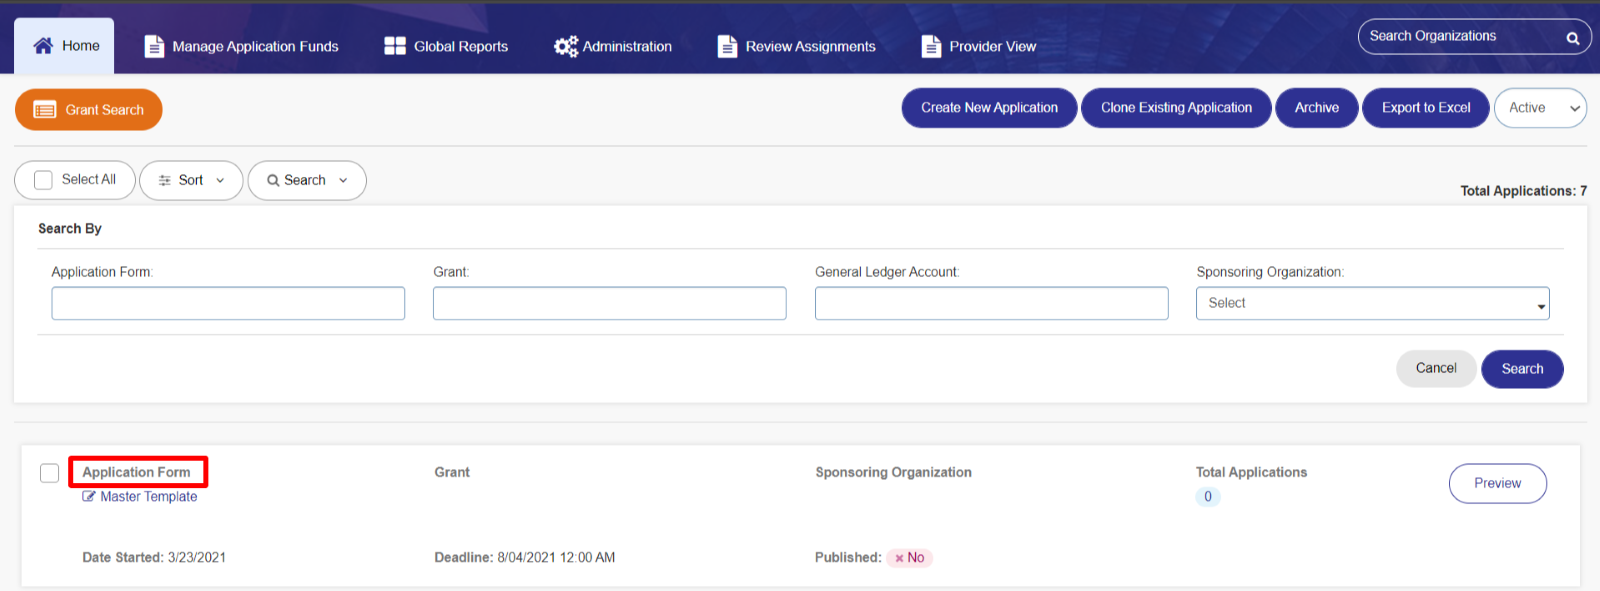The height and width of the screenshot is (591, 1600).
Task: Expand the Sort dropdown
Action: (x=191, y=181)
